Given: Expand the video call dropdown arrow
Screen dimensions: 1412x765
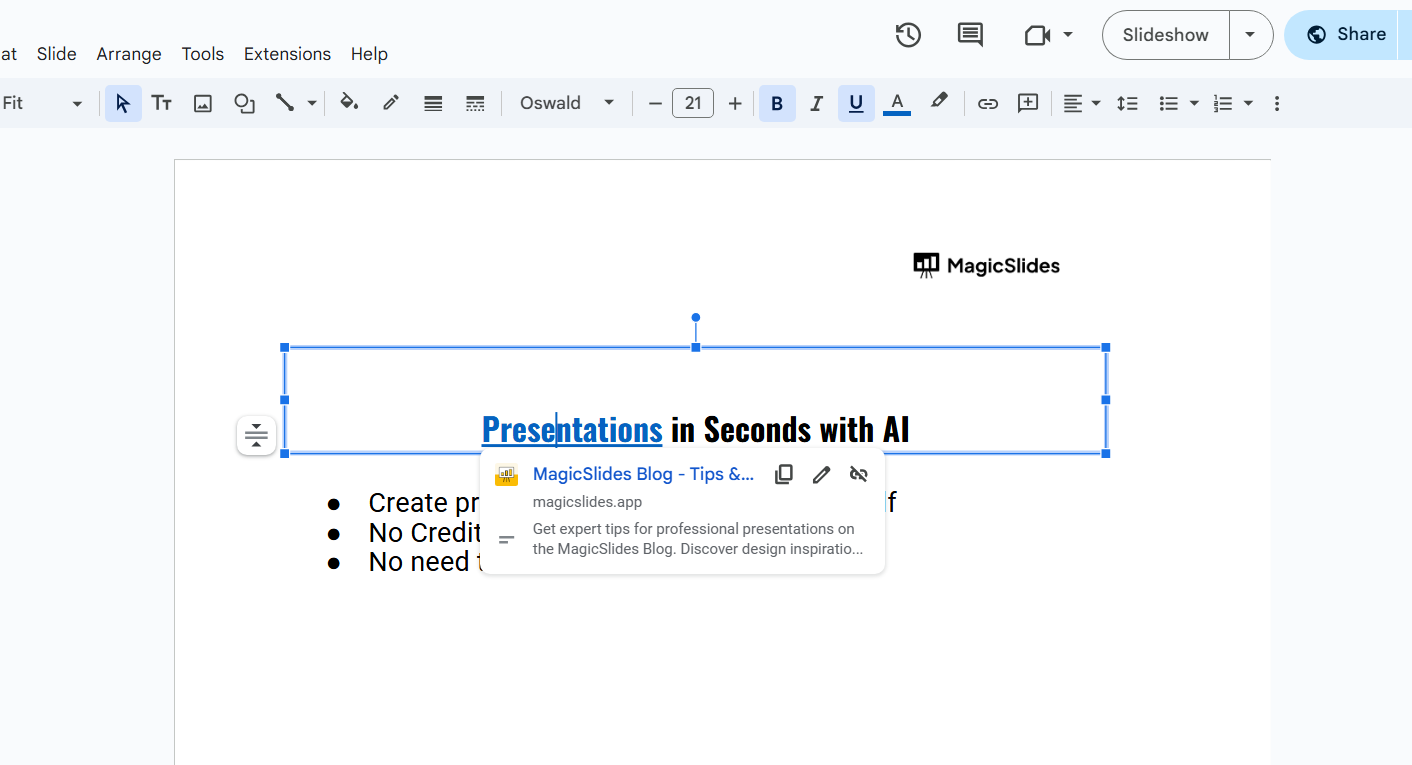Looking at the screenshot, I should [1068, 35].
